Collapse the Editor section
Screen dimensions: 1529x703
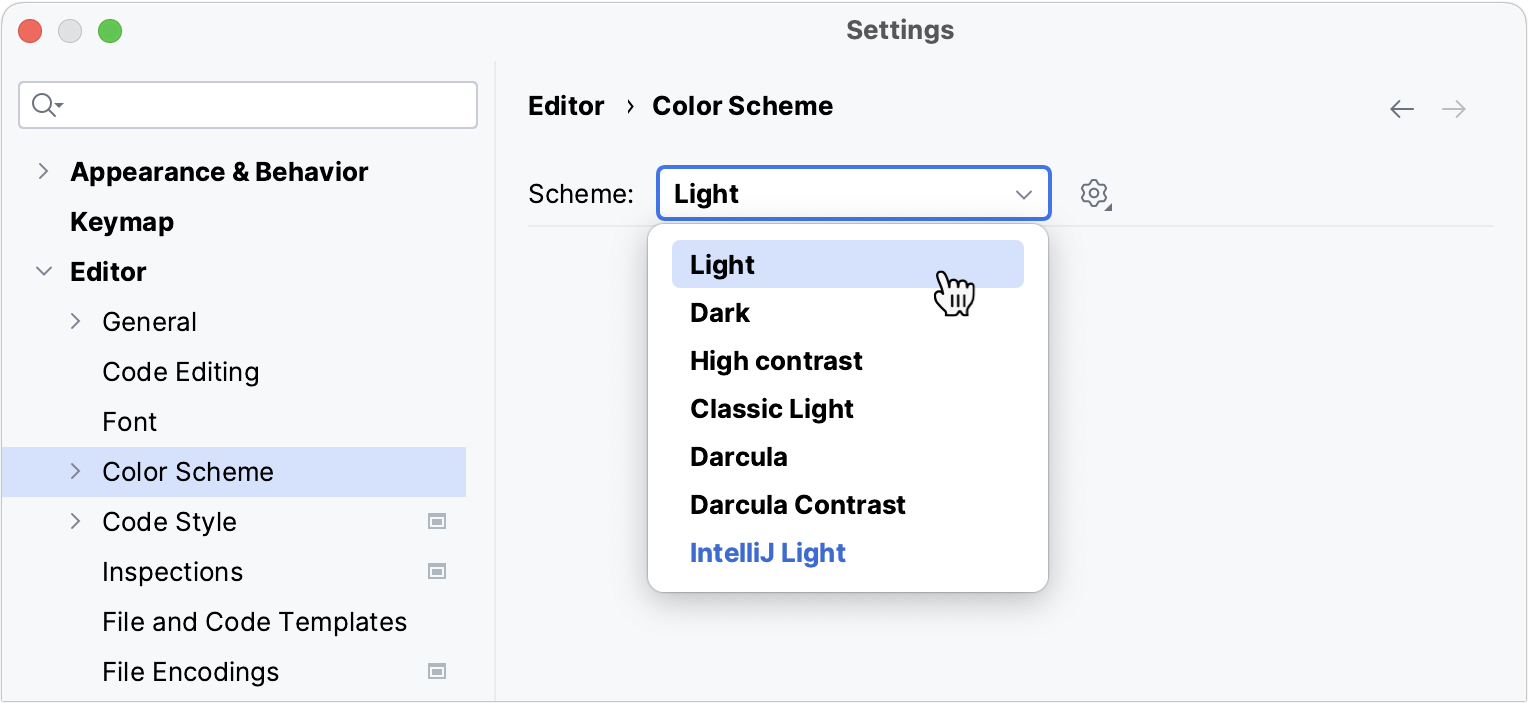pyautogui.click(x=43, y=271)
